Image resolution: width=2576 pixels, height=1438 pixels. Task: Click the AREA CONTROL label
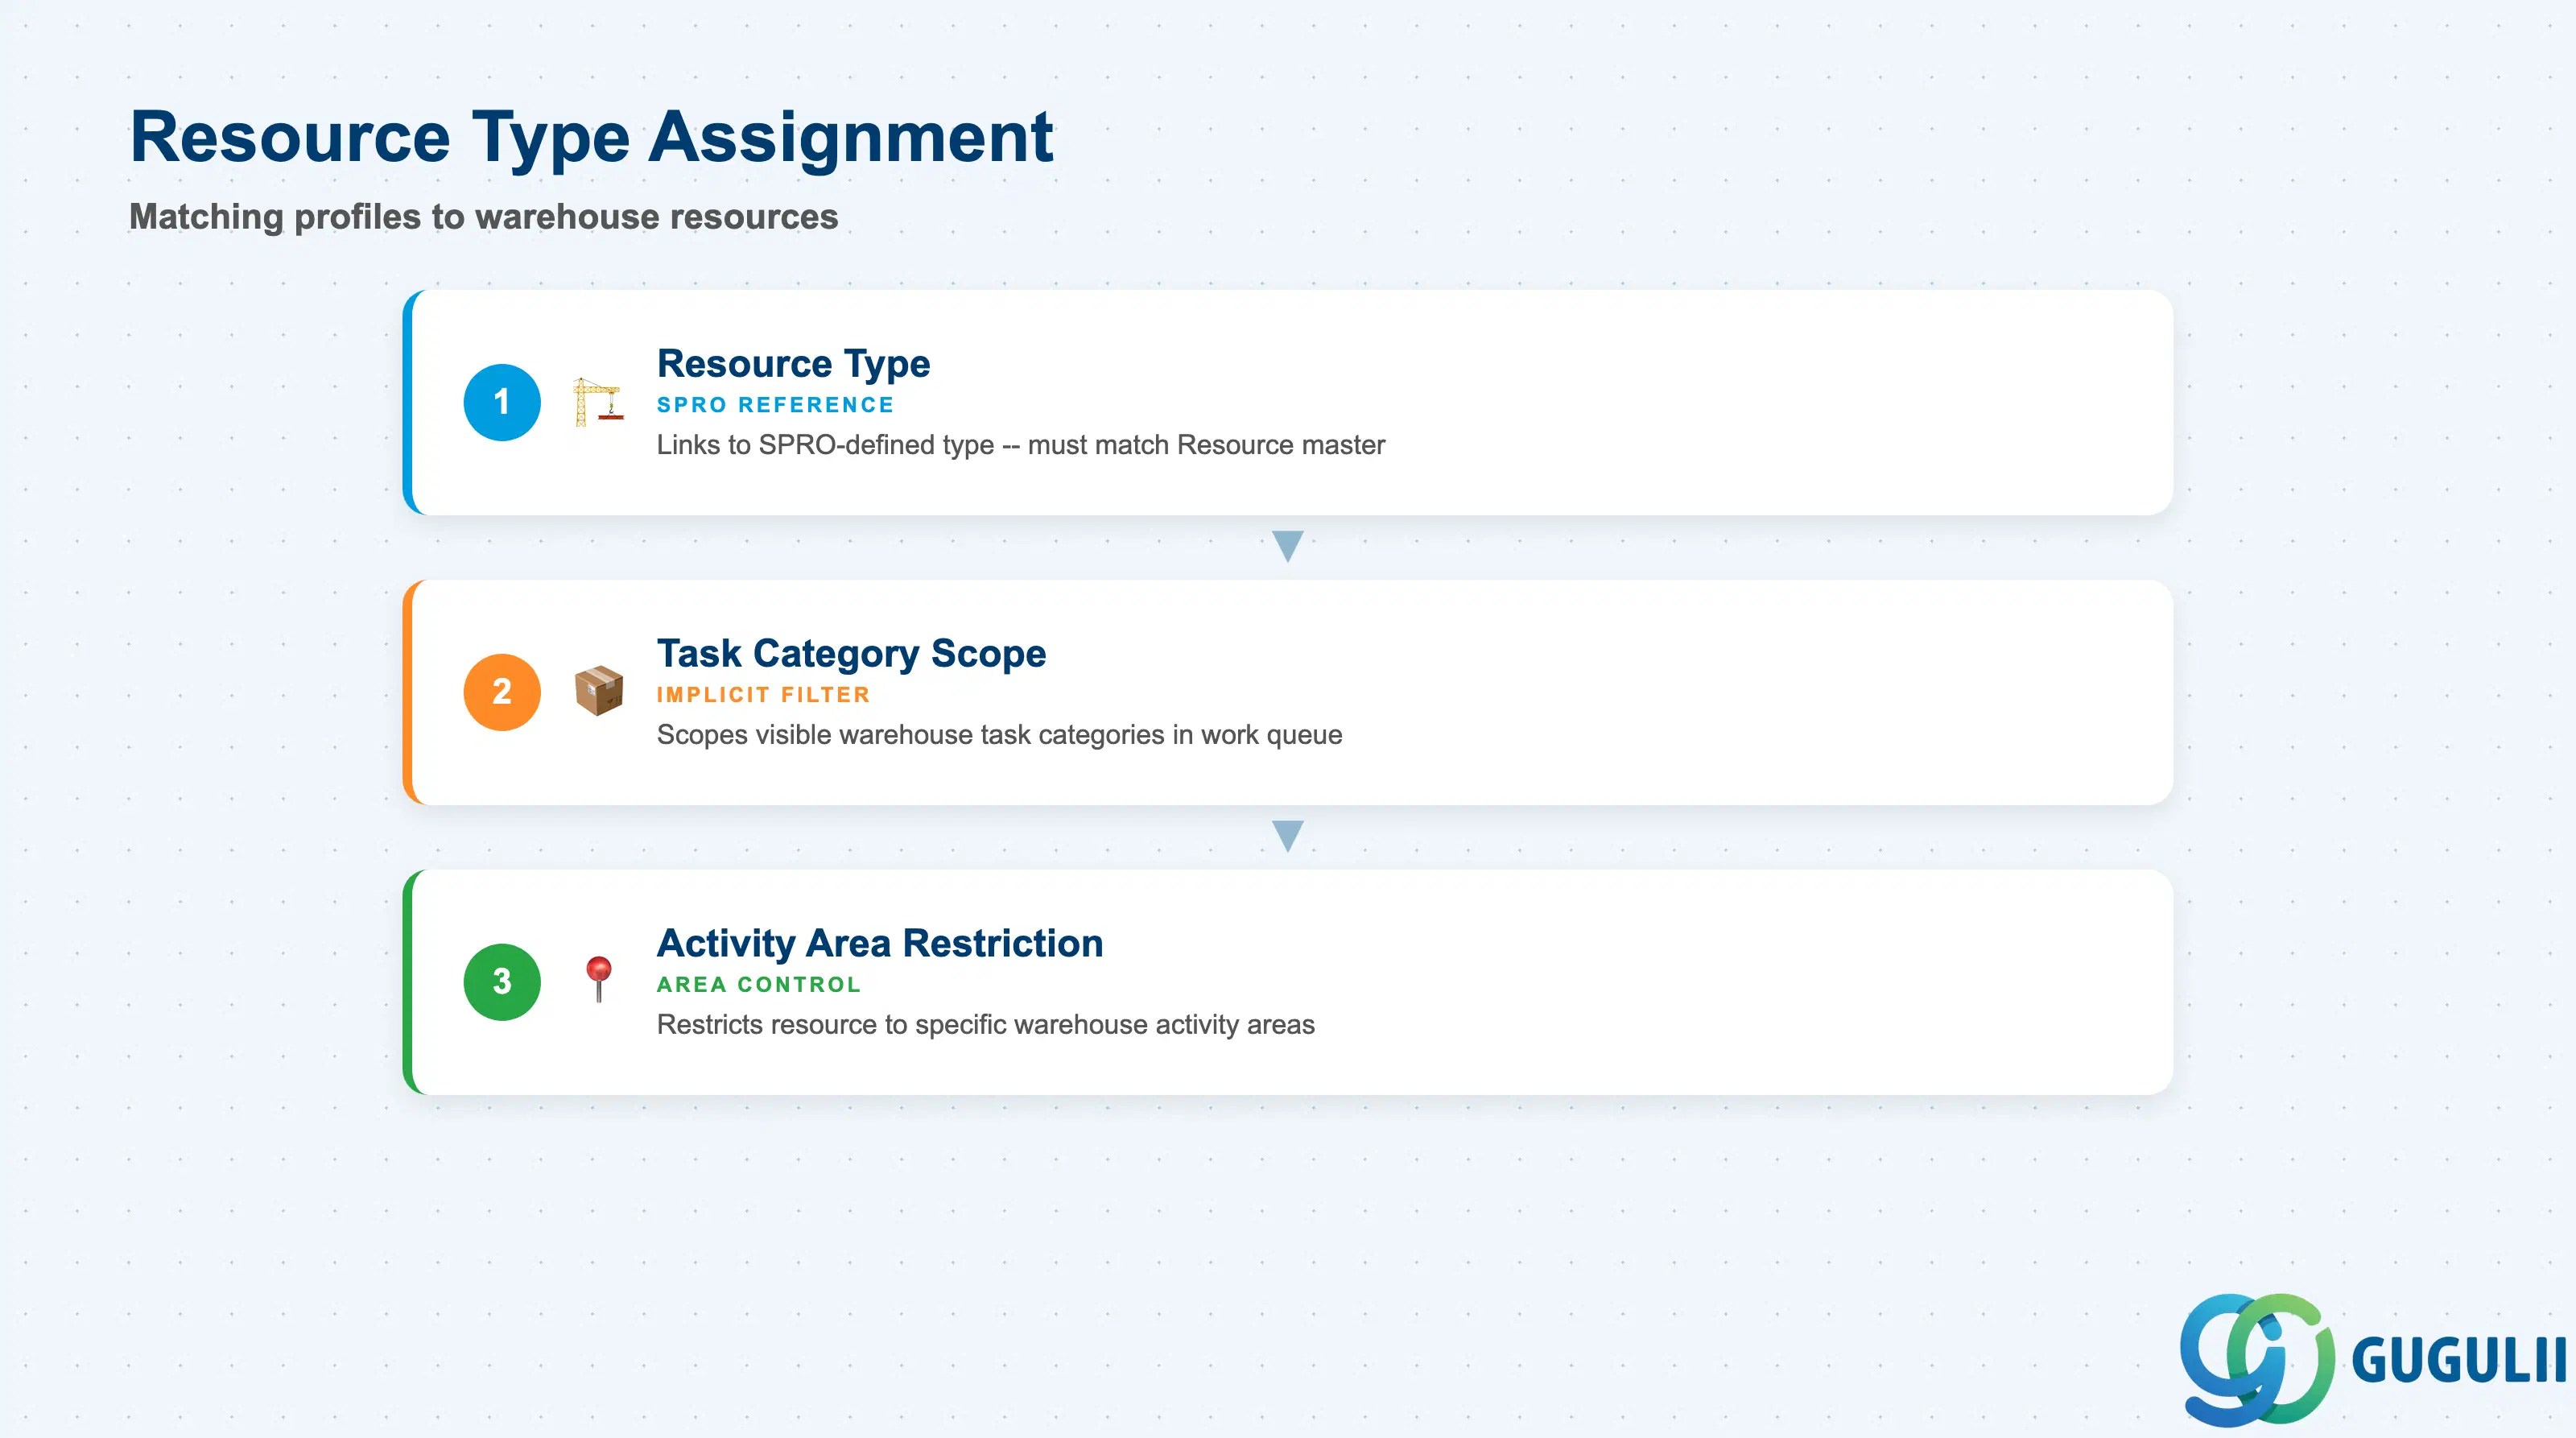pos(758,984)
